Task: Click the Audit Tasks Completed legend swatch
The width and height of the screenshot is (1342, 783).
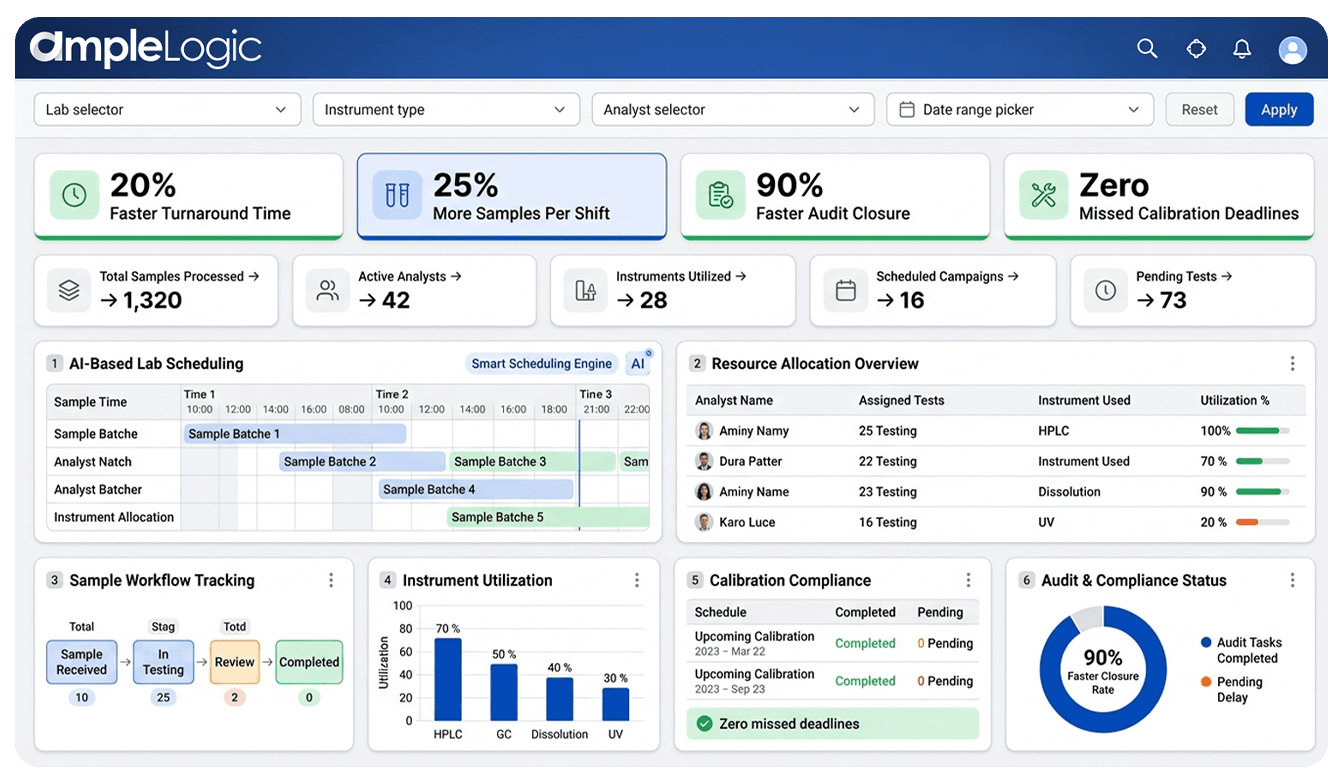Action: (1206, 643)
